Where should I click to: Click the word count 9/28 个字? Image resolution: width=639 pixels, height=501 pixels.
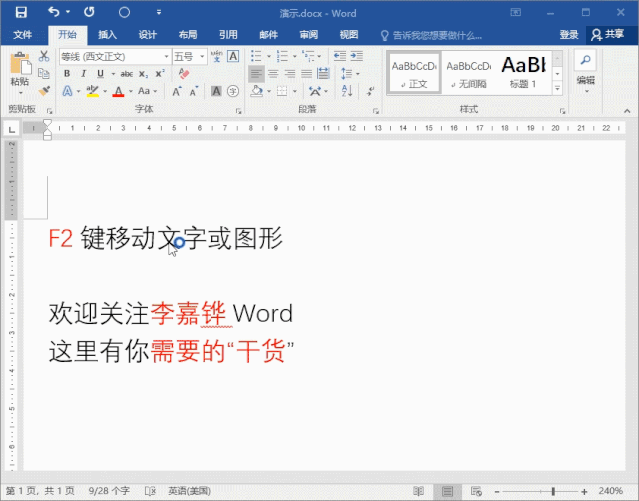109,491
